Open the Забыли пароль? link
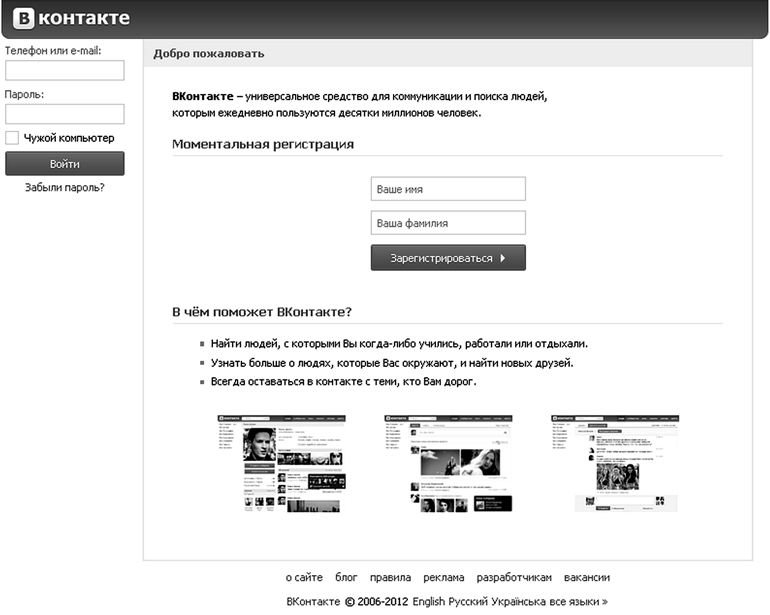 (x=65, y=188)
